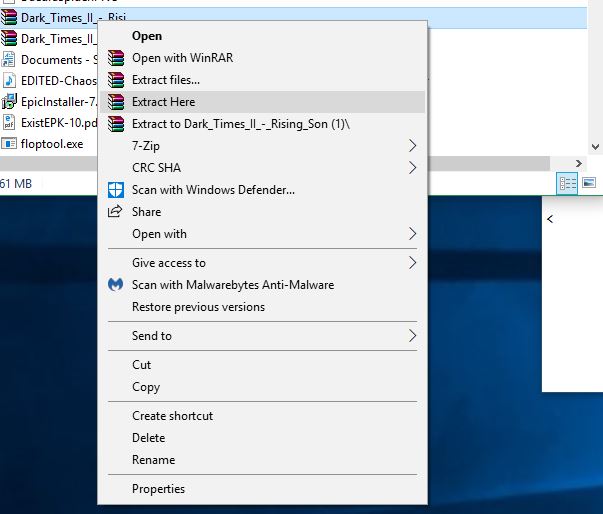The width and height of the screenshot is (603, 514).
Task: Choose Open with WinRAR
Action: [x=182, y=58]
